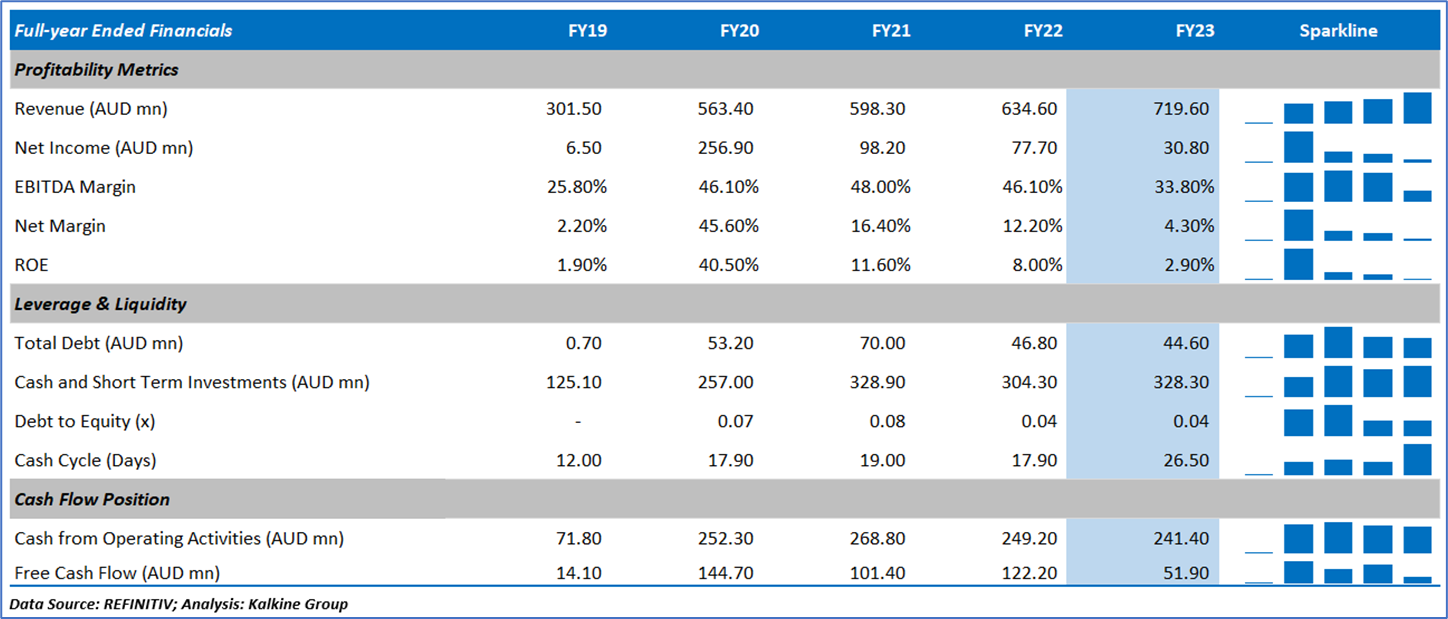Viewport: 1448px width, 619px height.
Task: Select the Total Debt sparkline chart
Action: 1338,343
